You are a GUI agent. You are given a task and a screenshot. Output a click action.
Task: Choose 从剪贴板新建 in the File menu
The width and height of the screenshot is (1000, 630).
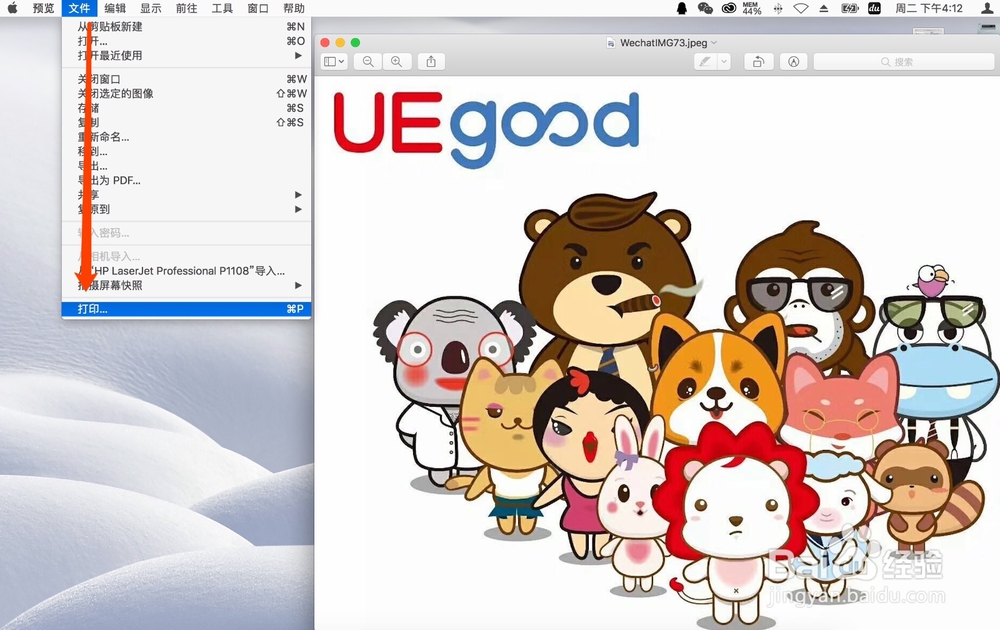[x=186, y=27]
